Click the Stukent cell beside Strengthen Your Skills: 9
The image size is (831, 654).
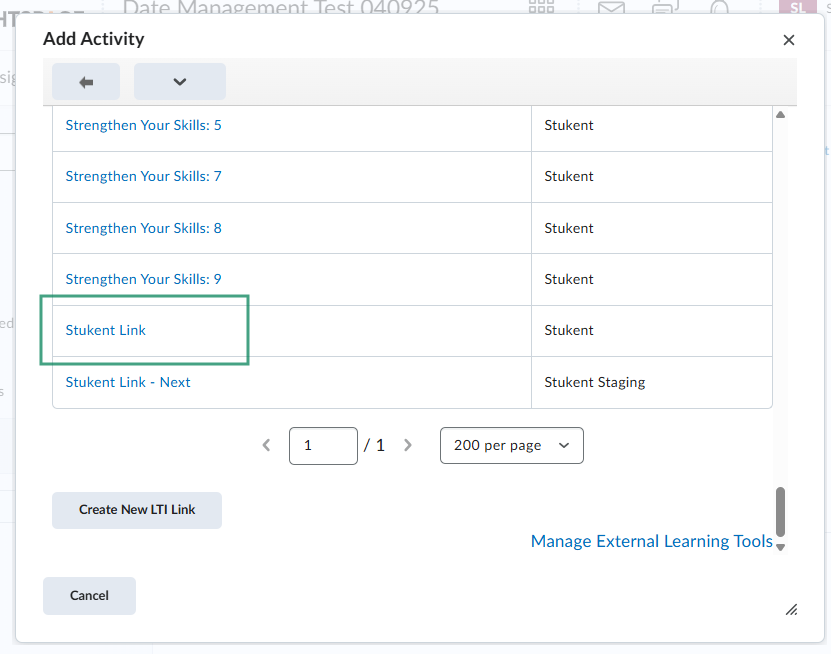point(651,279)
